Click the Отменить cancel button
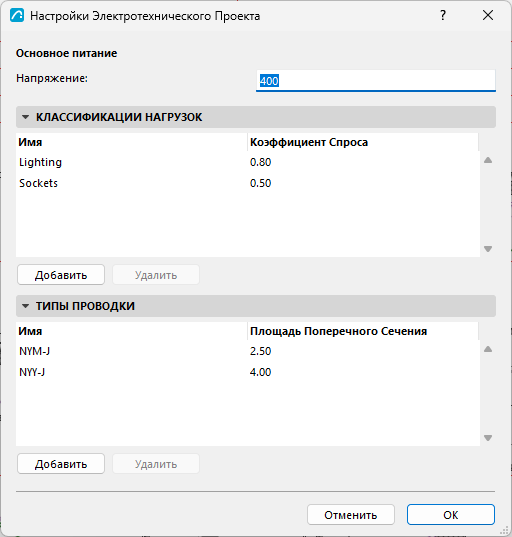The image size is (512, 537). point(351,515)
